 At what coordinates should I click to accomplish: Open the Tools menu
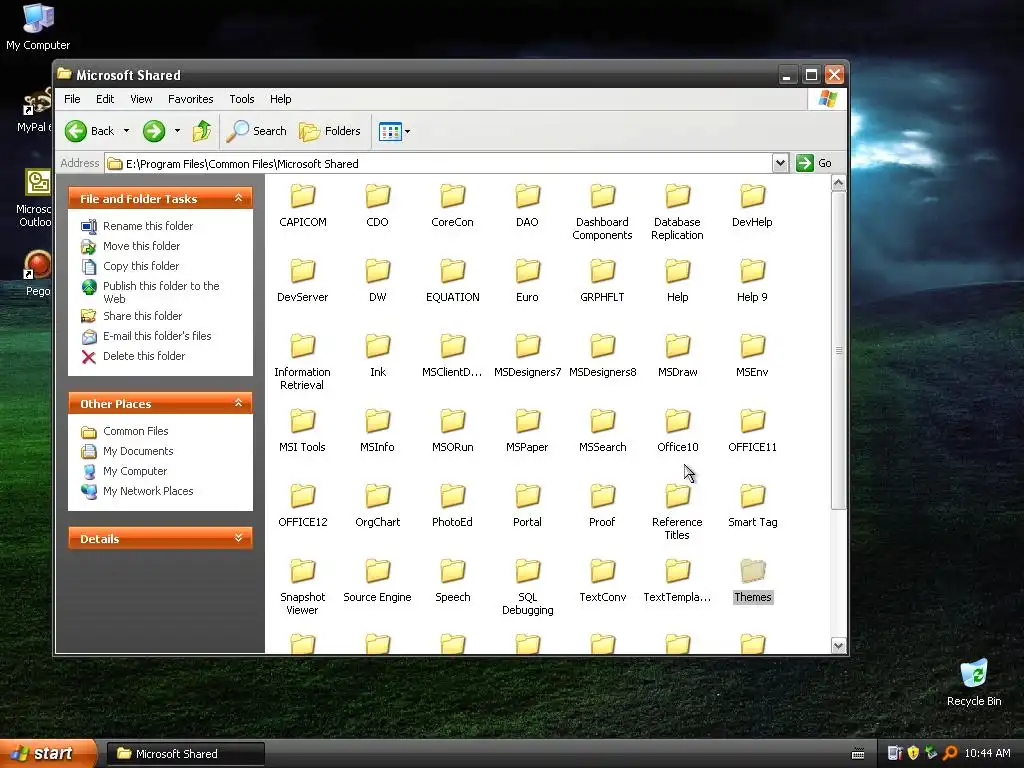(x=242, y=99)
